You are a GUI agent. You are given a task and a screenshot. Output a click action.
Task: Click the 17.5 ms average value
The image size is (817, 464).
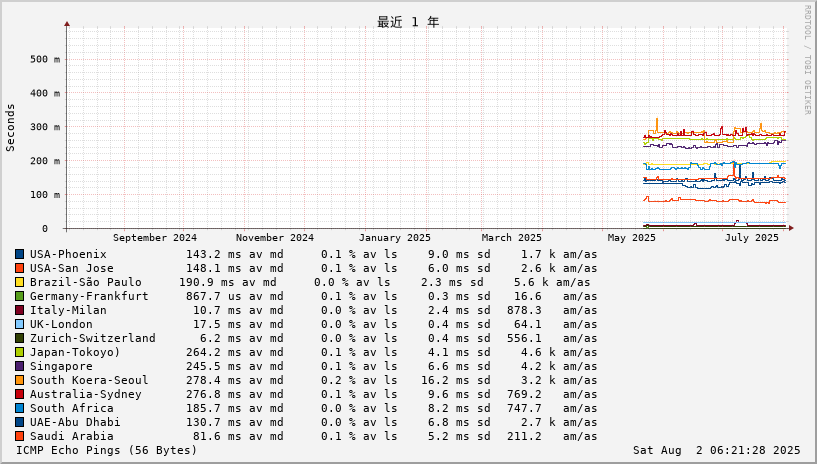[x=217, y=324]
